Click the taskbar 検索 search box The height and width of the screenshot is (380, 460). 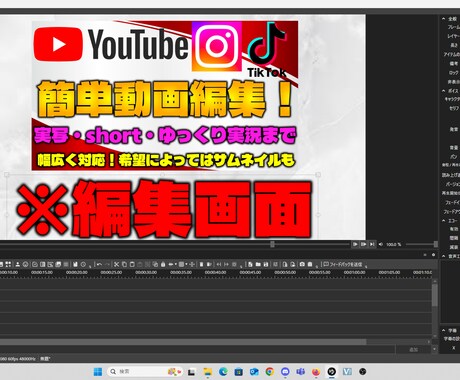(x=144, y=372)
